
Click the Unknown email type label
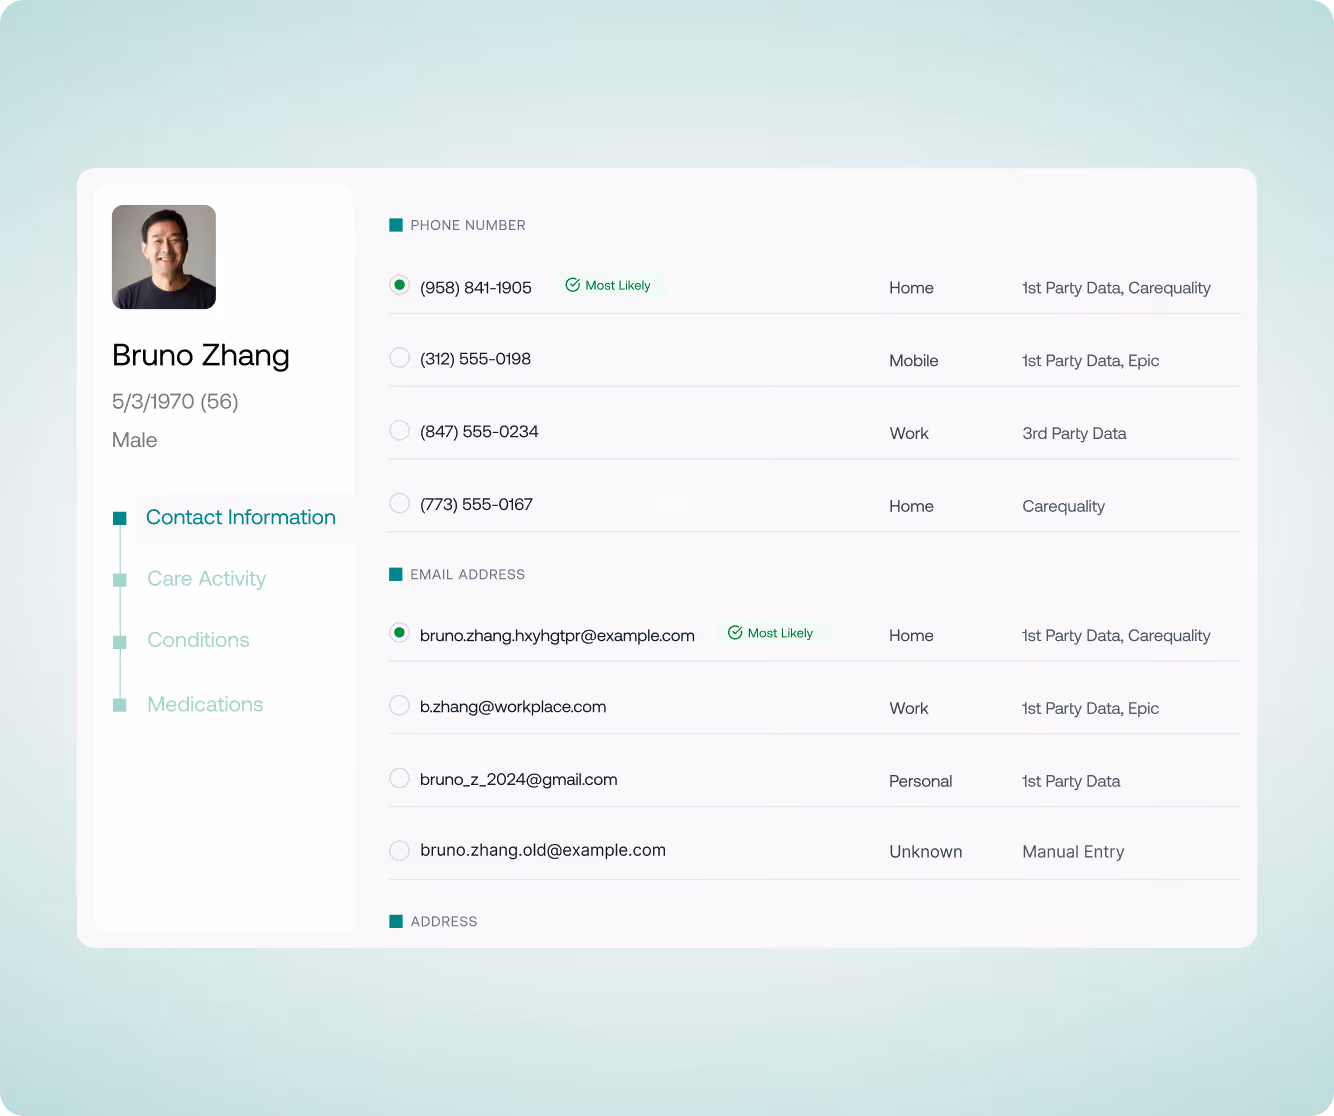926,852
